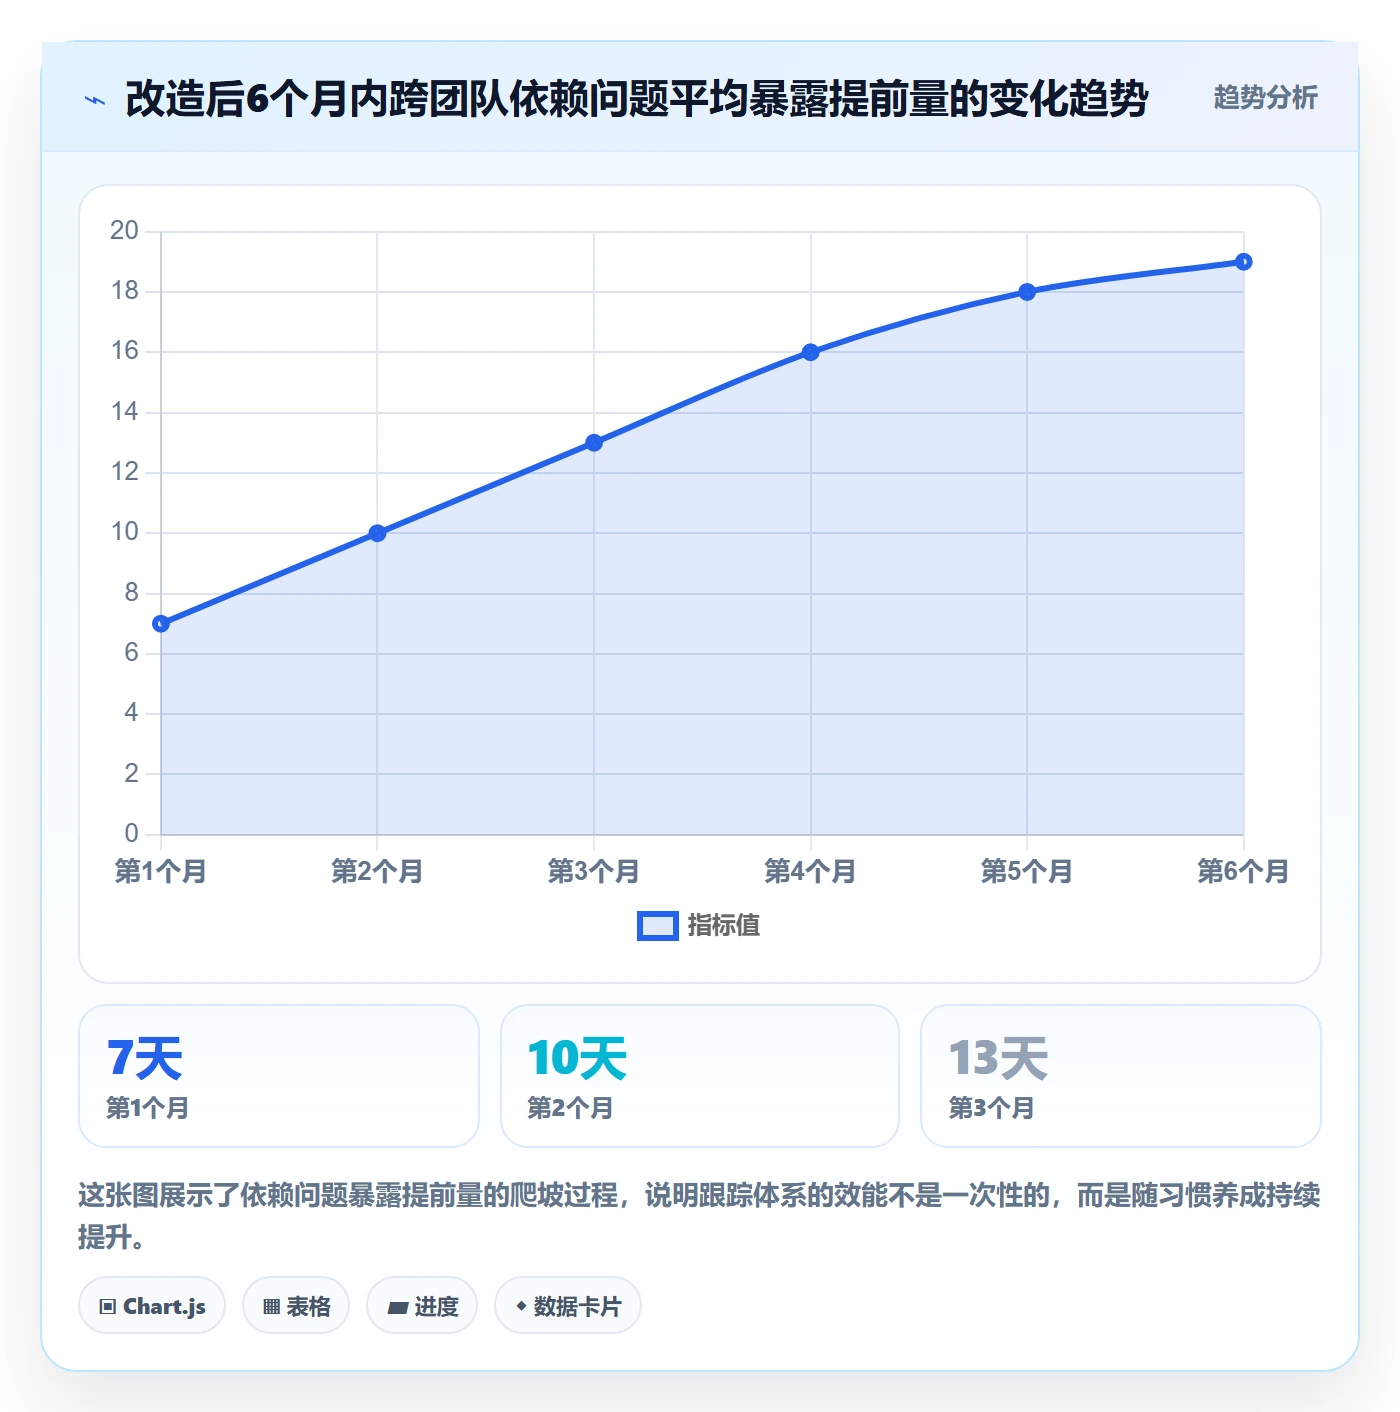
Task: Click the 7天 first-month stat card
Action: (x=279, y=1076)
